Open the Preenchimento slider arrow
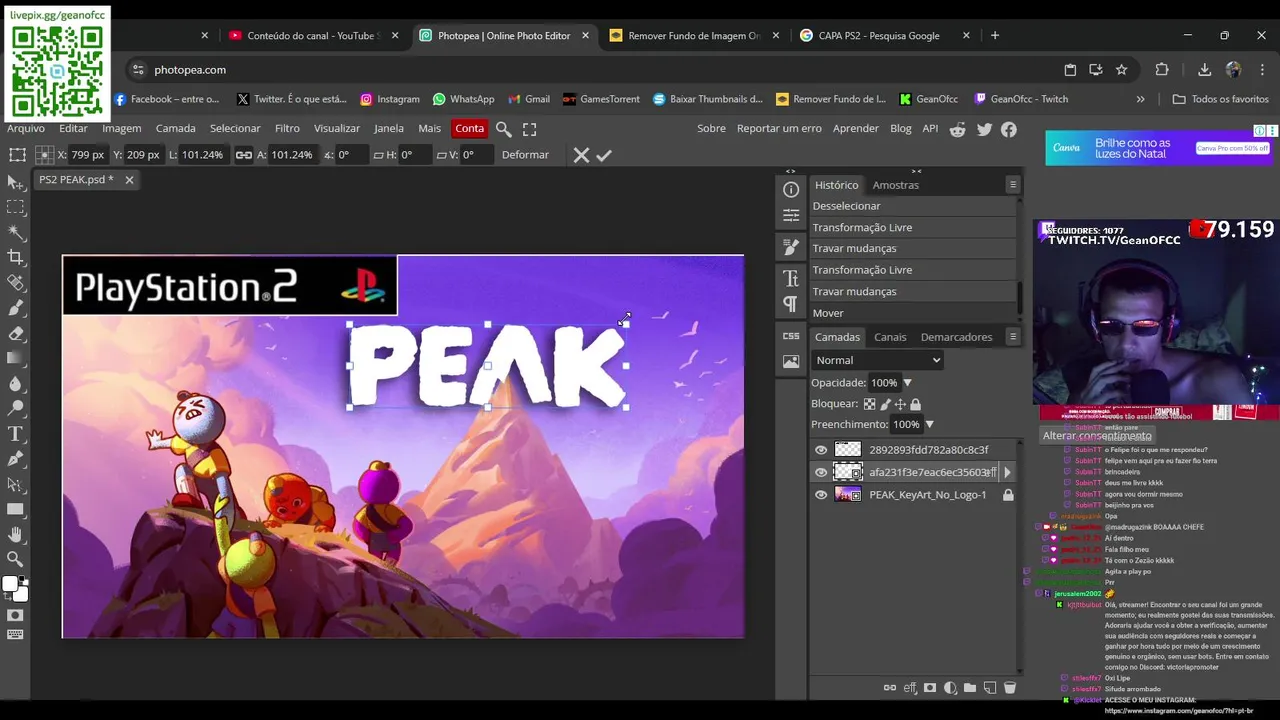The height and width of the screenshot is (720, 1280). tap(929, 425)
